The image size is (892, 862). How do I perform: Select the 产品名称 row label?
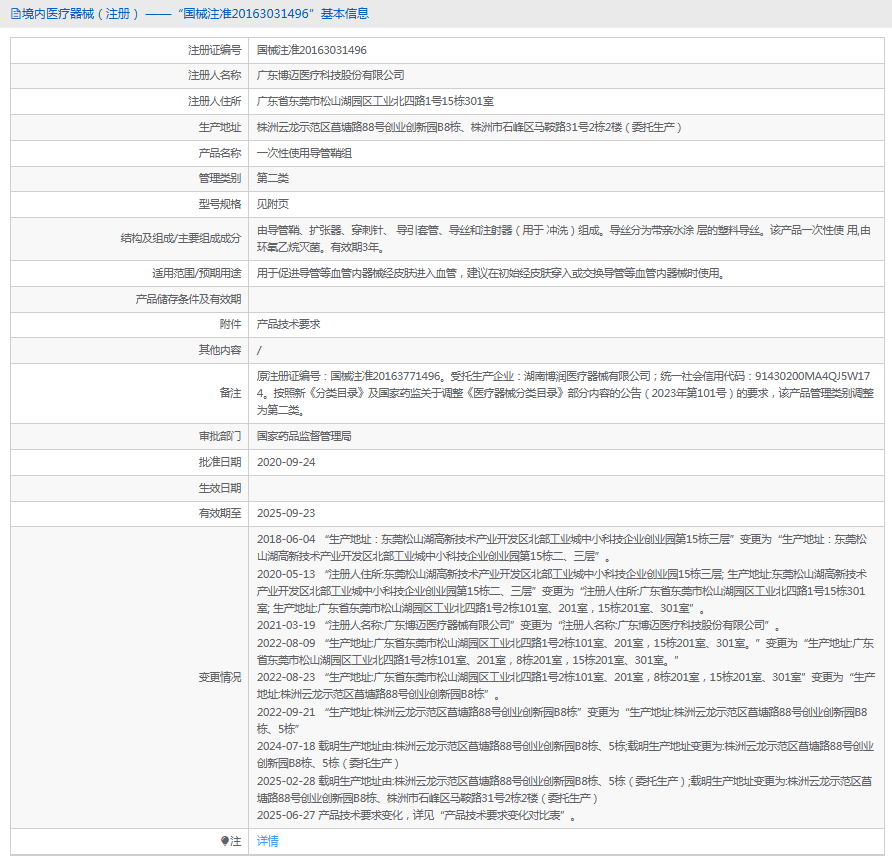click(x=220, y=153)
